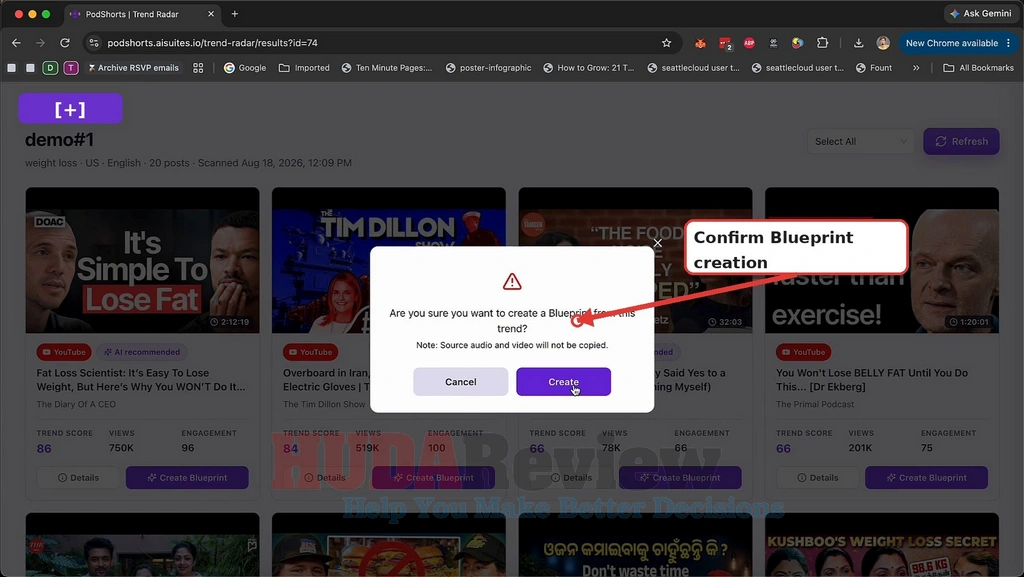
Task: Open Kushboo's Weight Loss Secret thumbnail
Action: pos(882,544)
